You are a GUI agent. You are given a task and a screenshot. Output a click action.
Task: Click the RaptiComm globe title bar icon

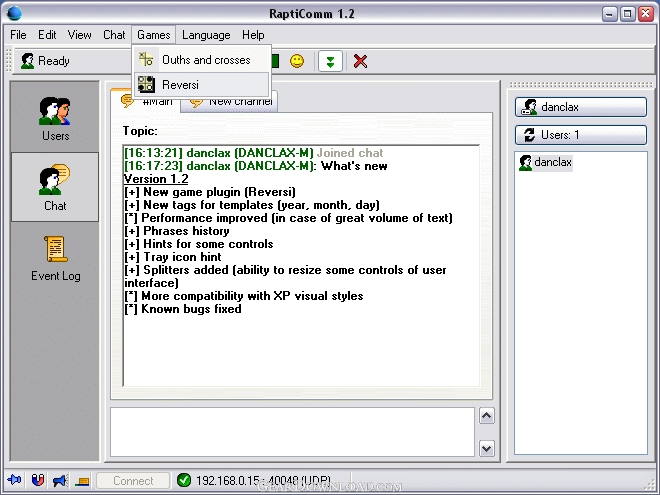click(x=14, y=13)
